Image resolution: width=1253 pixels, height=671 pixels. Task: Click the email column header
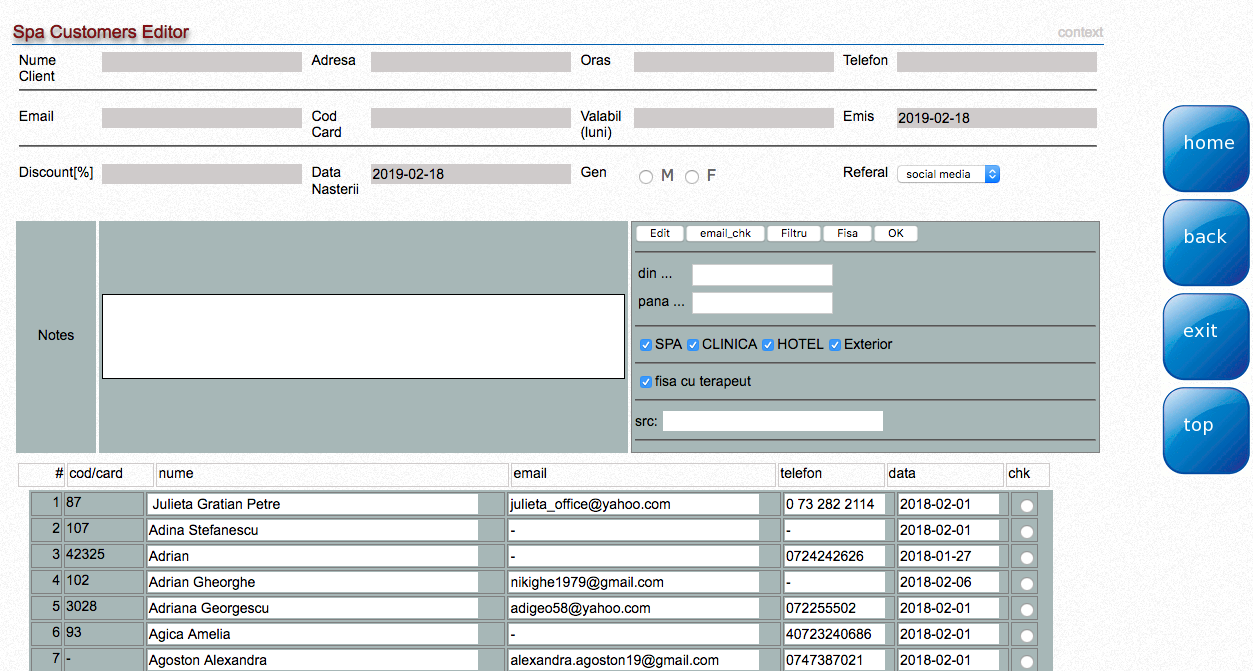coord(643,474)
